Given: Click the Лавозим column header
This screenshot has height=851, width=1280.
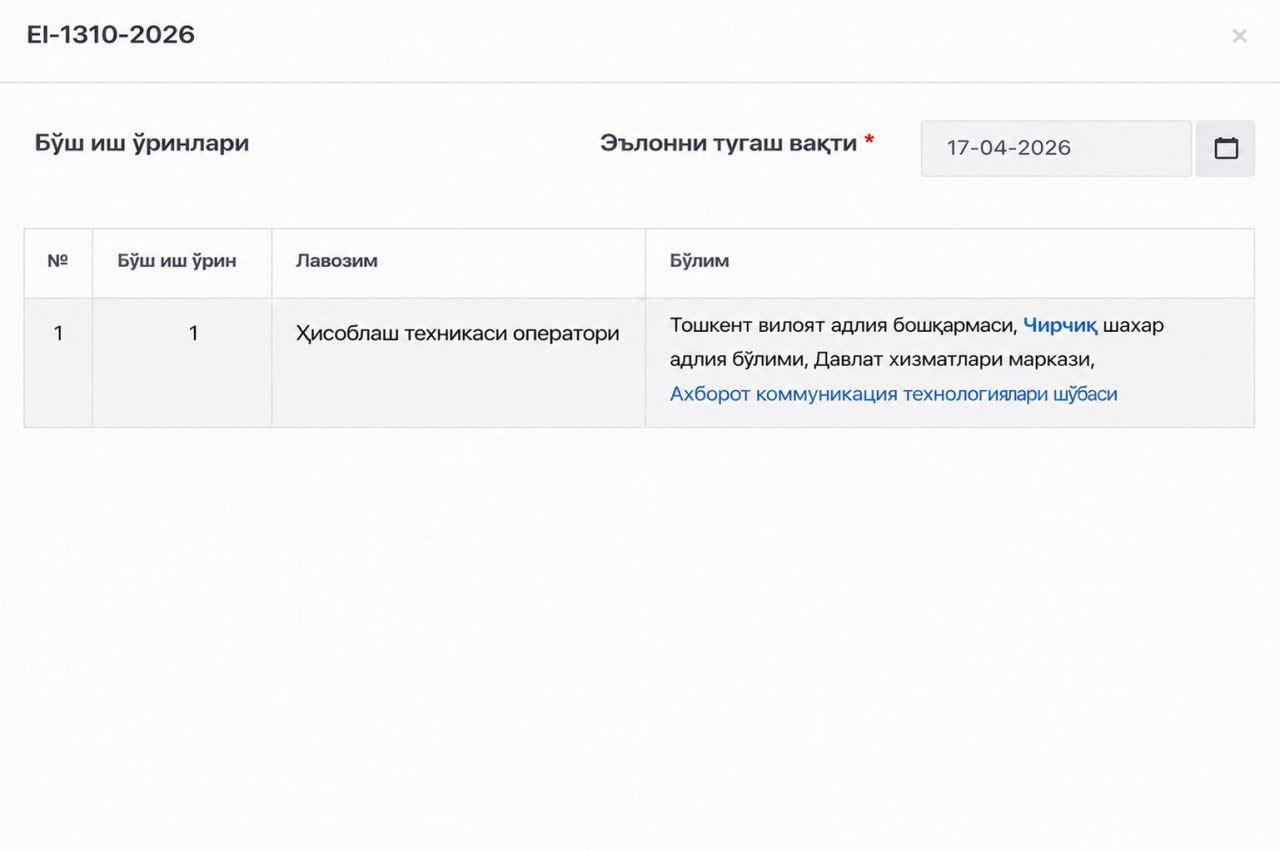Looking at the screenshot, I should (x=458, y=262).
